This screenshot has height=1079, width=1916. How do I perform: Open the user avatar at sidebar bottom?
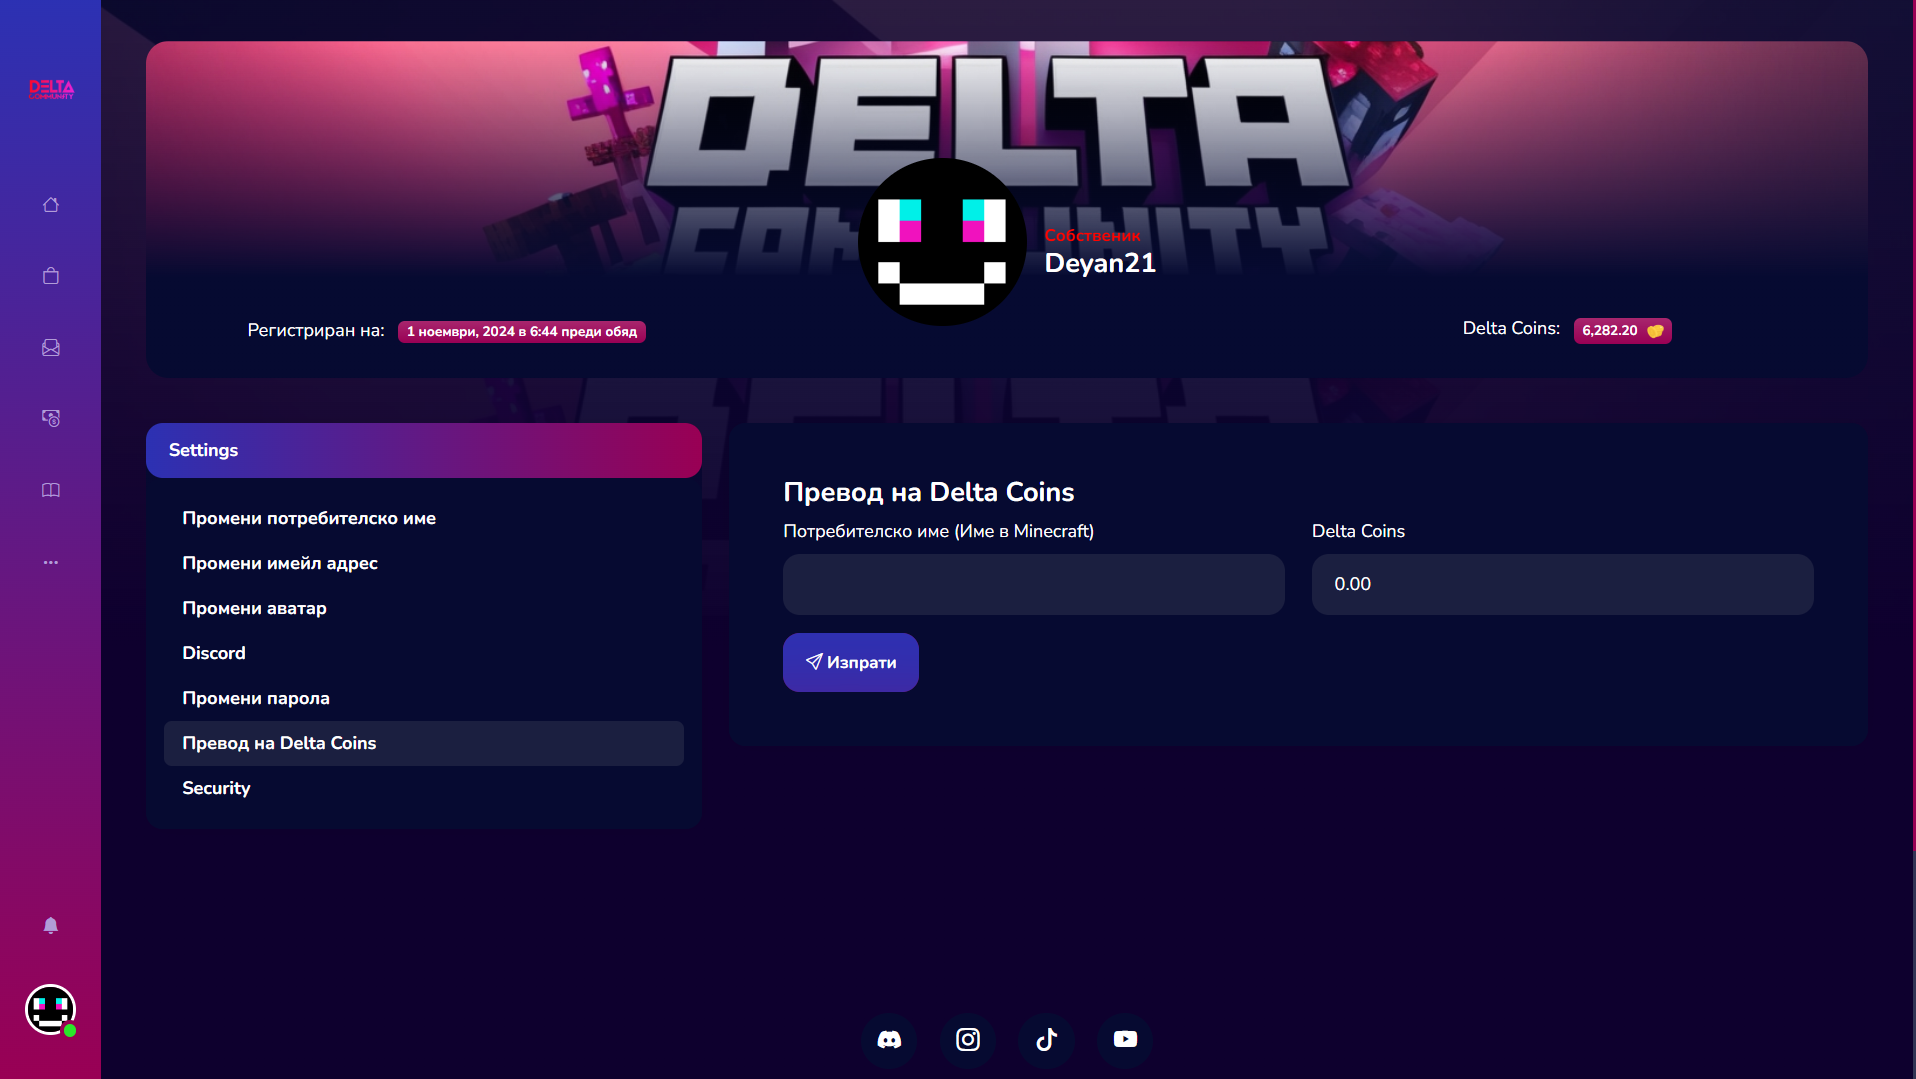coord(51,1010)
